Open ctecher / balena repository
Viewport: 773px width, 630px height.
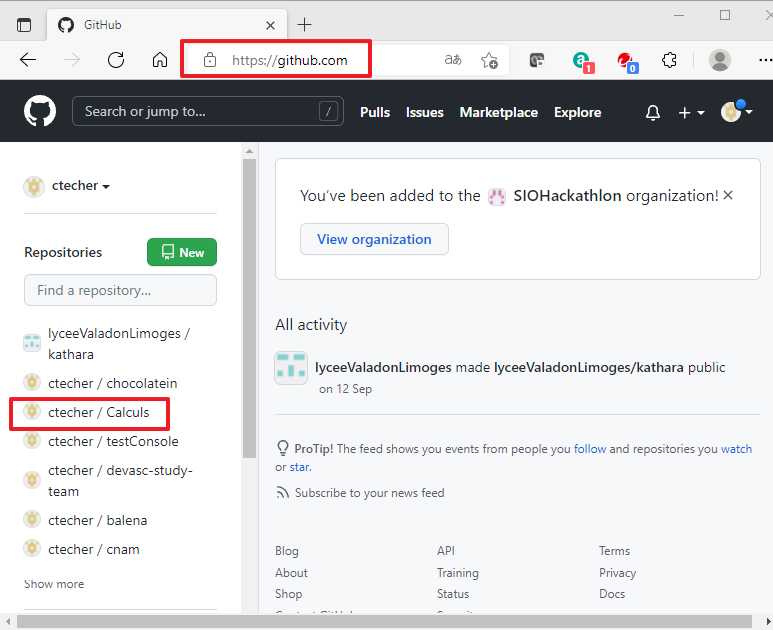click(98, 520)
